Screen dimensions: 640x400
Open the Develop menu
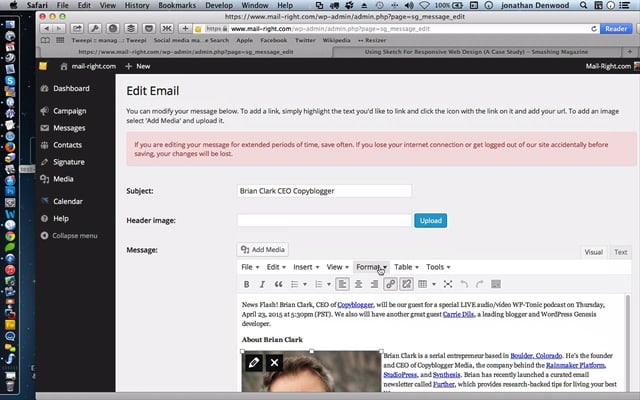click(219, 5)
